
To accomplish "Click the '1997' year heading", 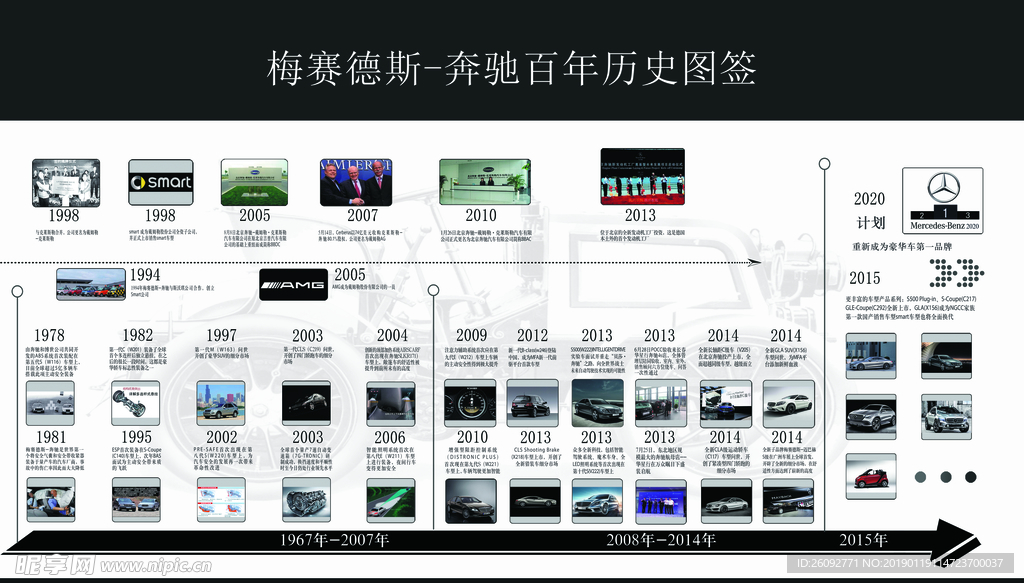I will tap(221, 336).
